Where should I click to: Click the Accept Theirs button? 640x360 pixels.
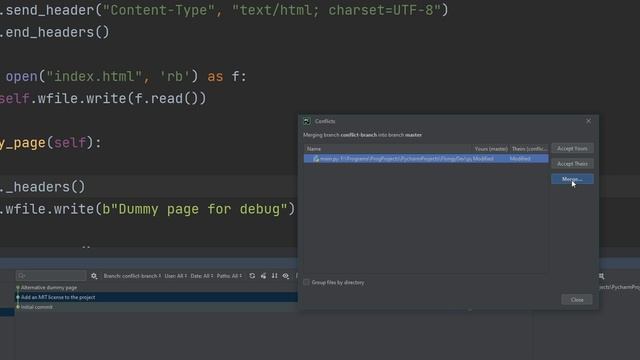click(572, 164)
